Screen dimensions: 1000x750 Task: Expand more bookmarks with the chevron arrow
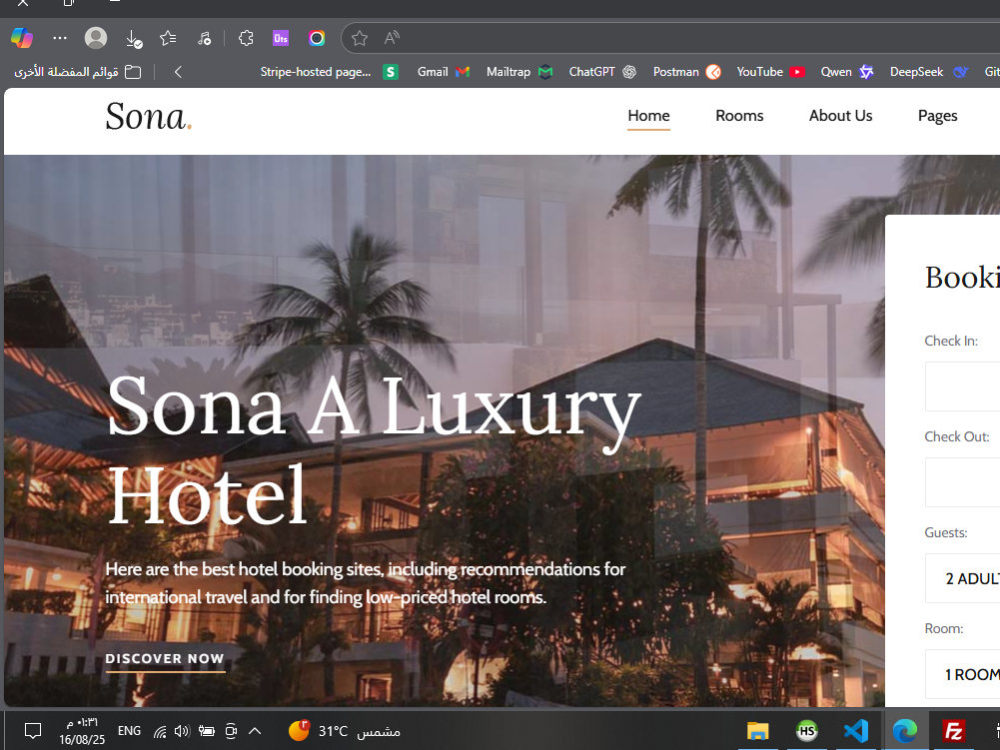178,72
